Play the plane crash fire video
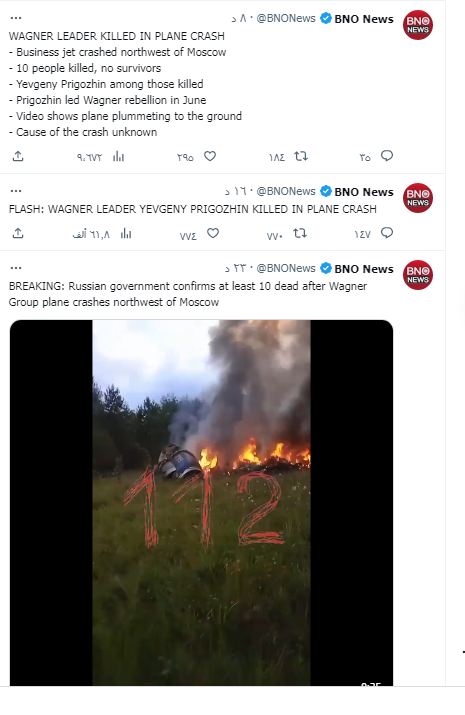Image resolution: width=465 pixels, height=715 pixels. point(201,503)
